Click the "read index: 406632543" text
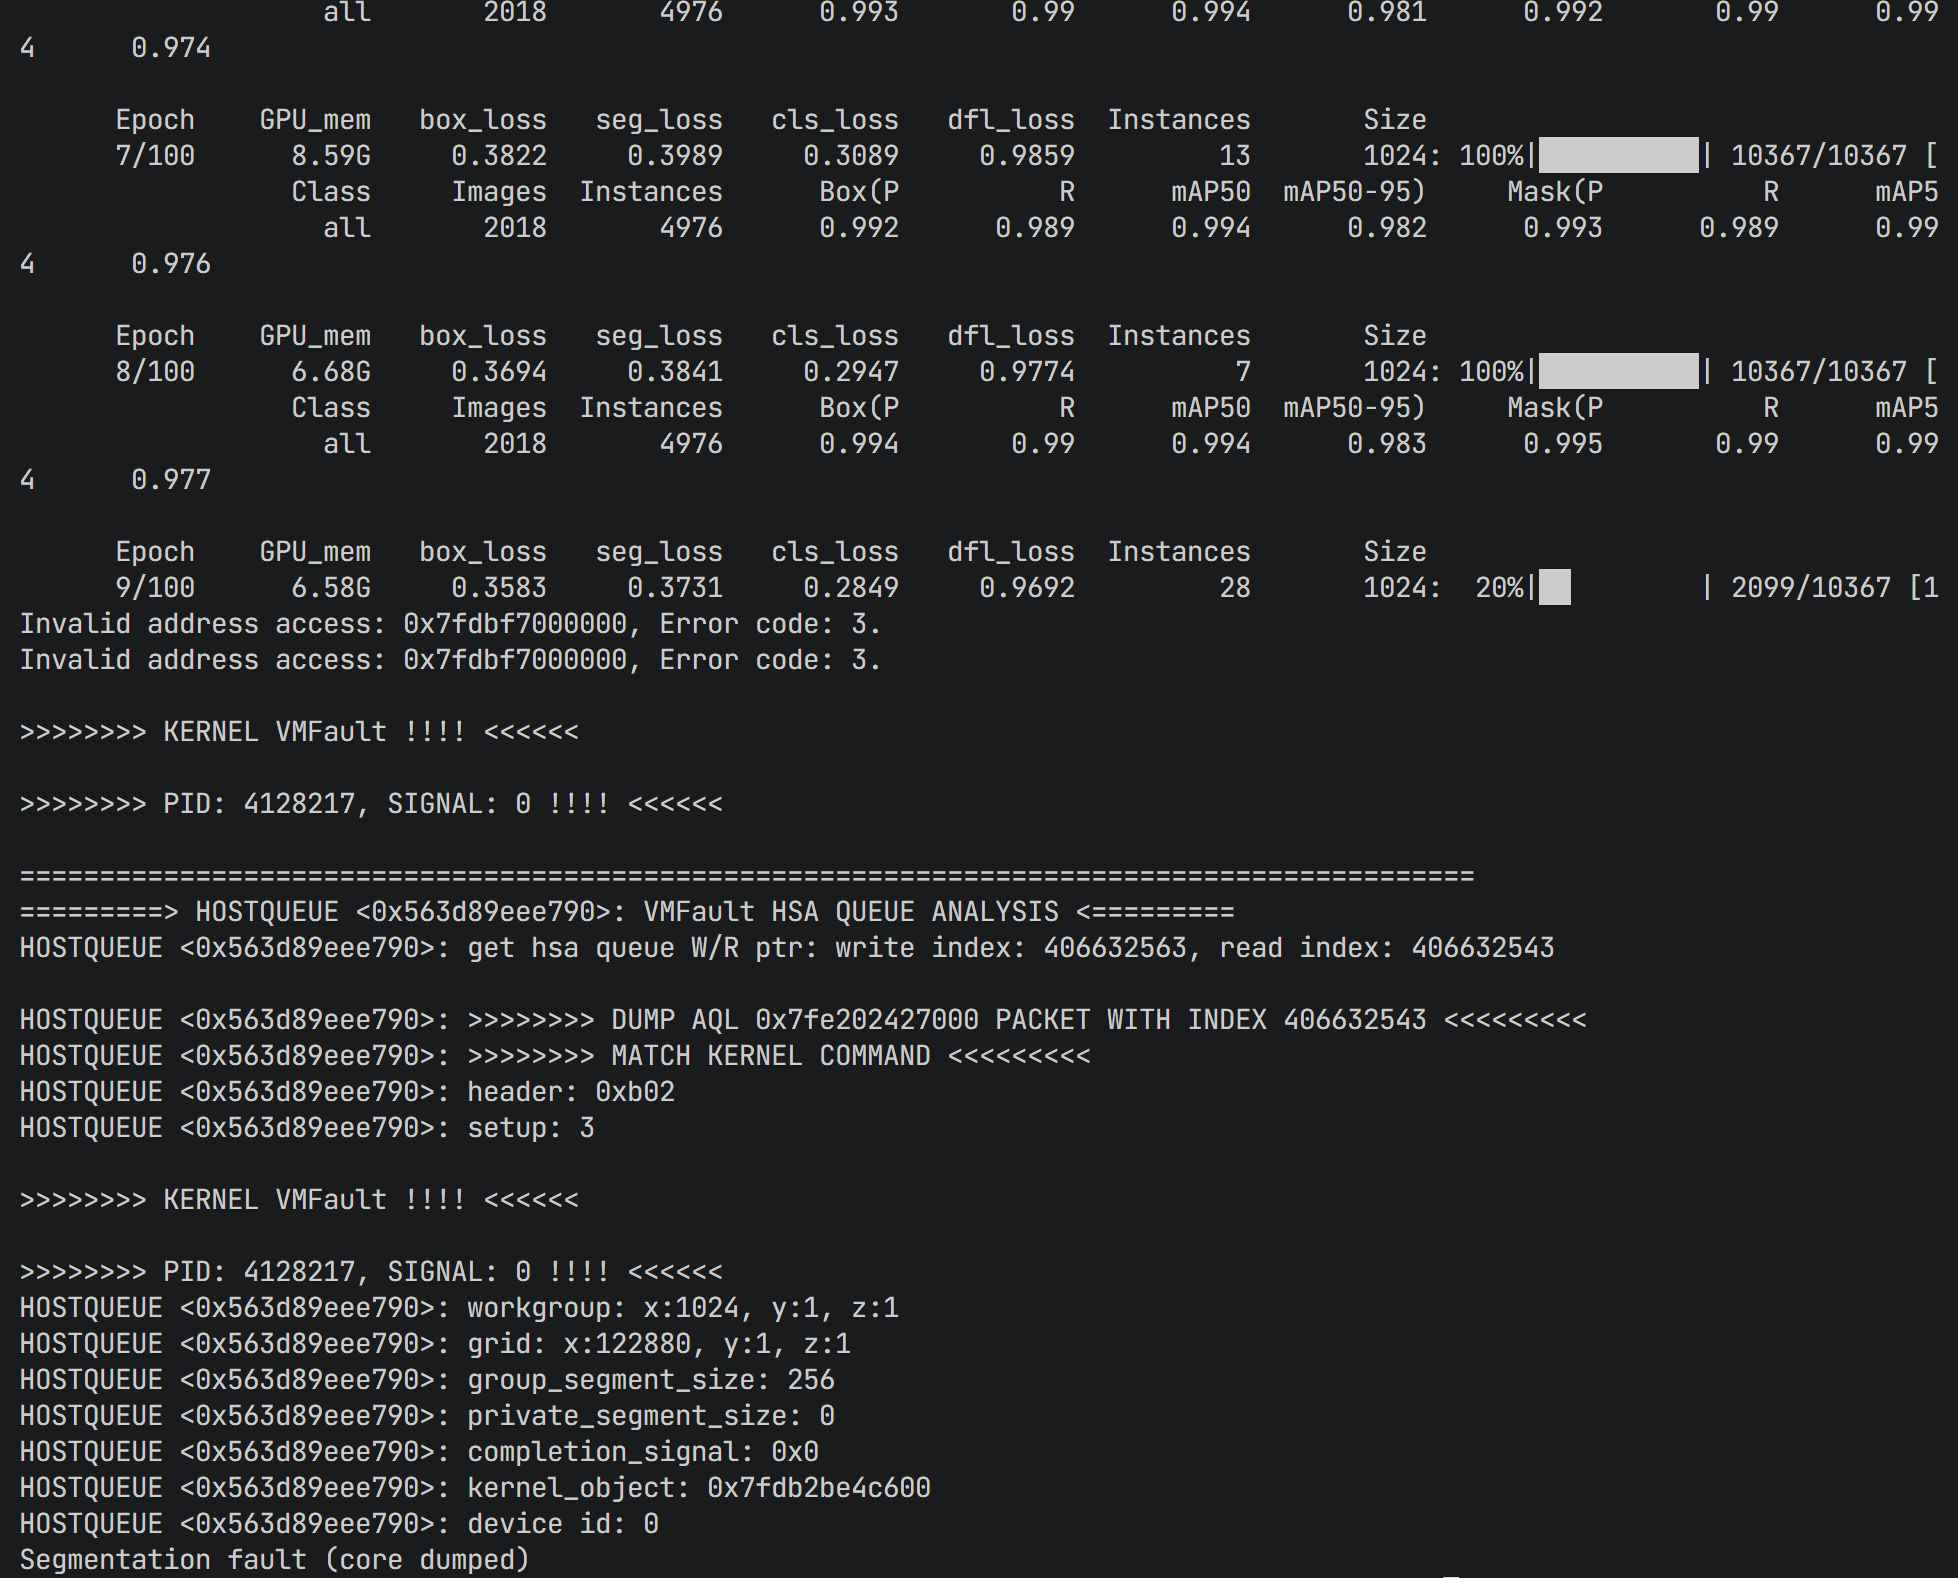 [1387, 948]
